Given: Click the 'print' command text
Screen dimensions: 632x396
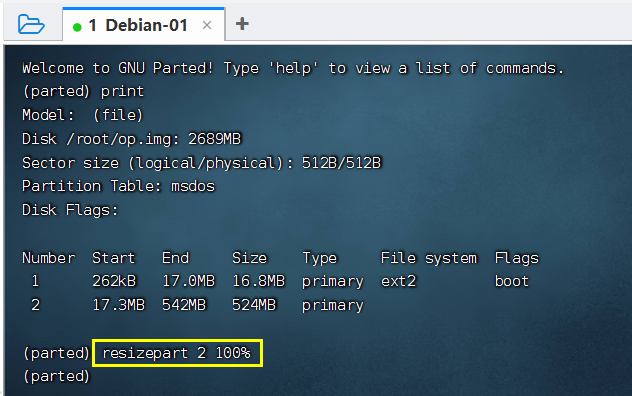Looking at the screenshot, I should (122, 92).
